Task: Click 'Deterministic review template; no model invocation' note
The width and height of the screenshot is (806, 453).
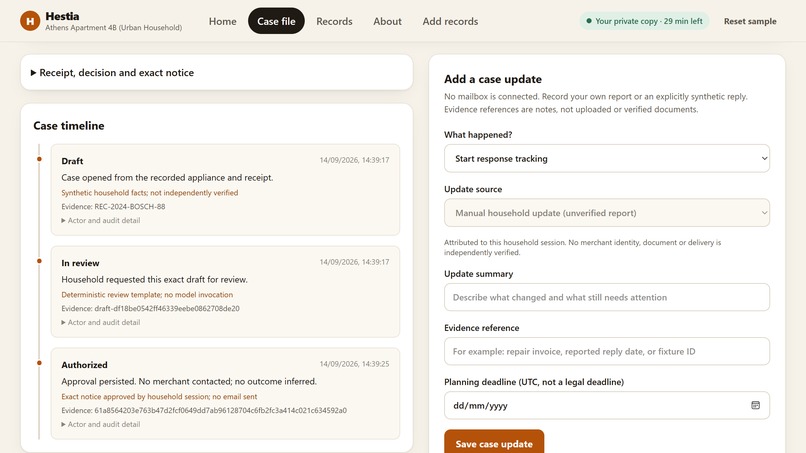Action: [147, 295]
